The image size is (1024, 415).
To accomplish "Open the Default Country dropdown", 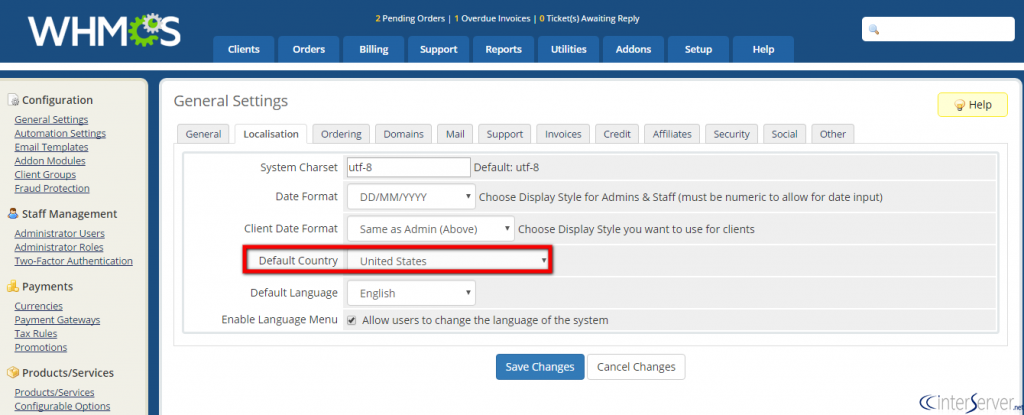I will coord(448,261).
